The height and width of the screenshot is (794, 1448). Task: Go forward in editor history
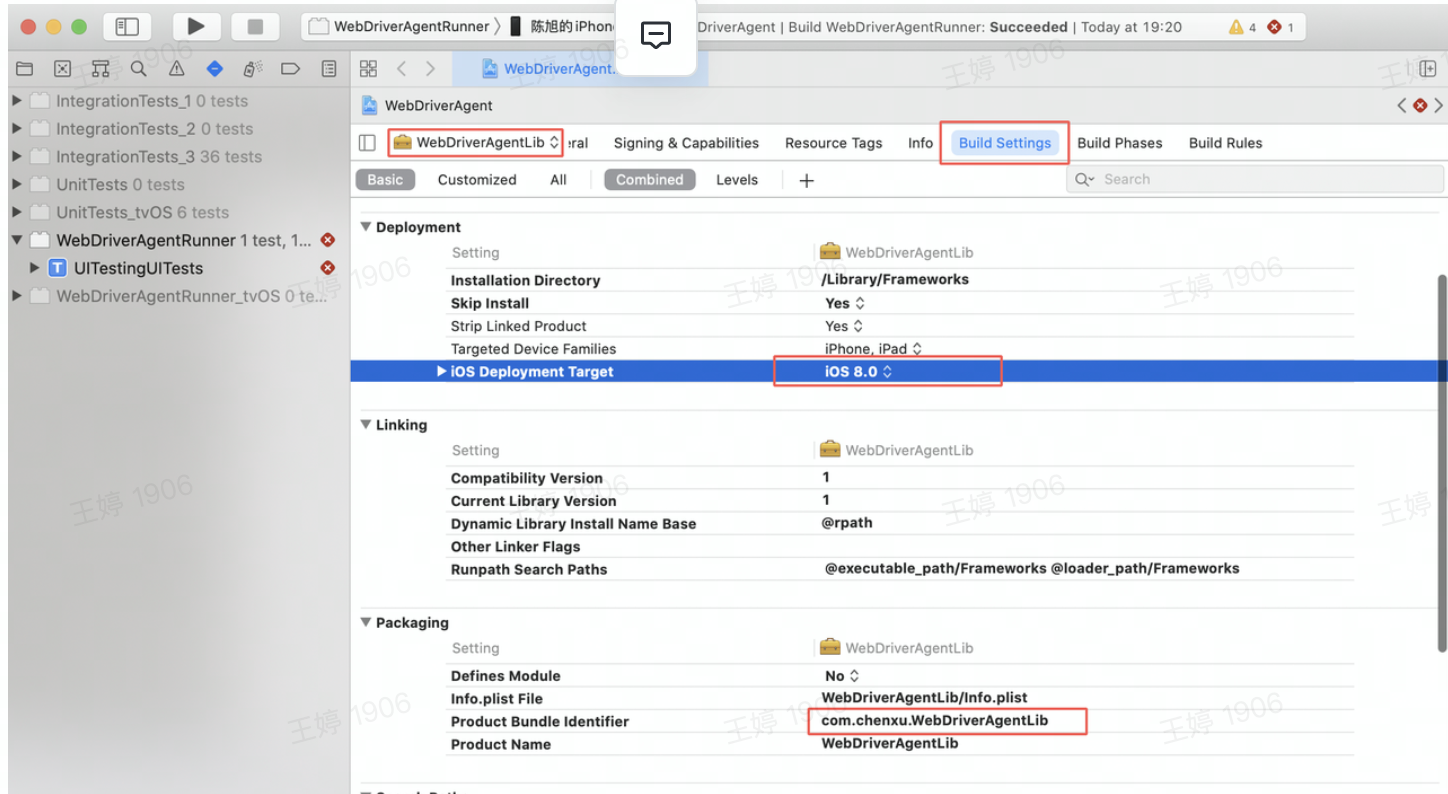[430, 68]
